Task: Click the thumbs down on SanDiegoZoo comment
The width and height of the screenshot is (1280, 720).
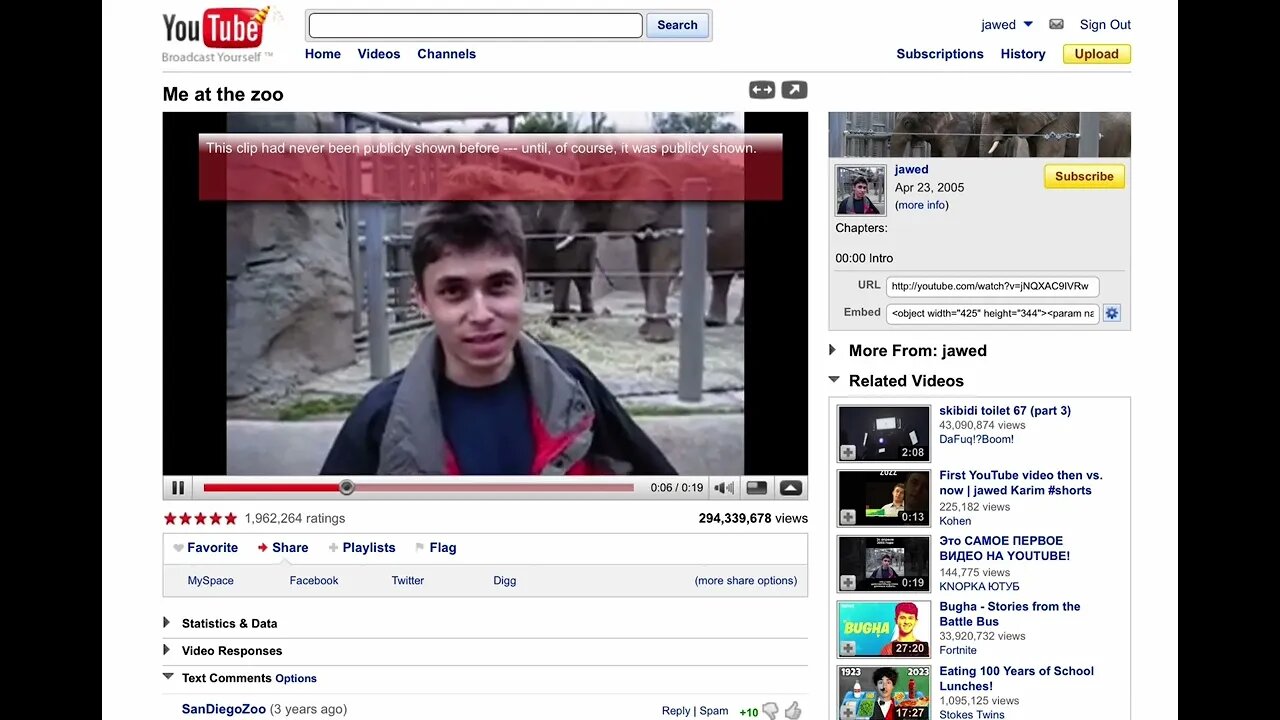Action: pos(770,711)
